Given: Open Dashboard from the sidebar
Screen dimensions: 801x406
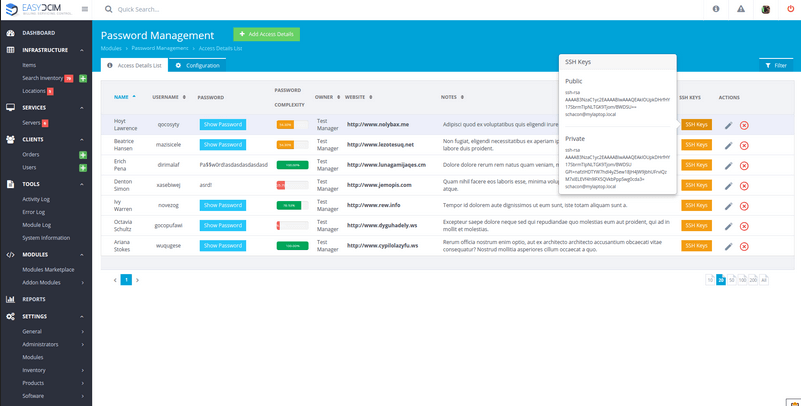Looking at the screenshot, I should (39, 33).
